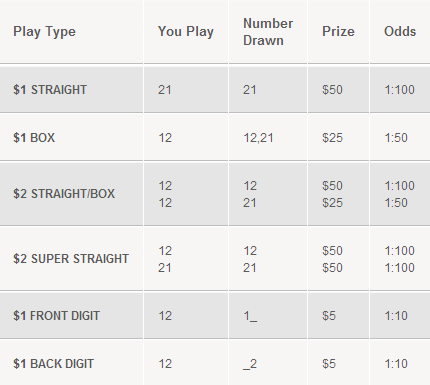This screenshot has height=385, width=430.
Task: Click the 12,21 number drawn cell
Action: pos(258,138)
